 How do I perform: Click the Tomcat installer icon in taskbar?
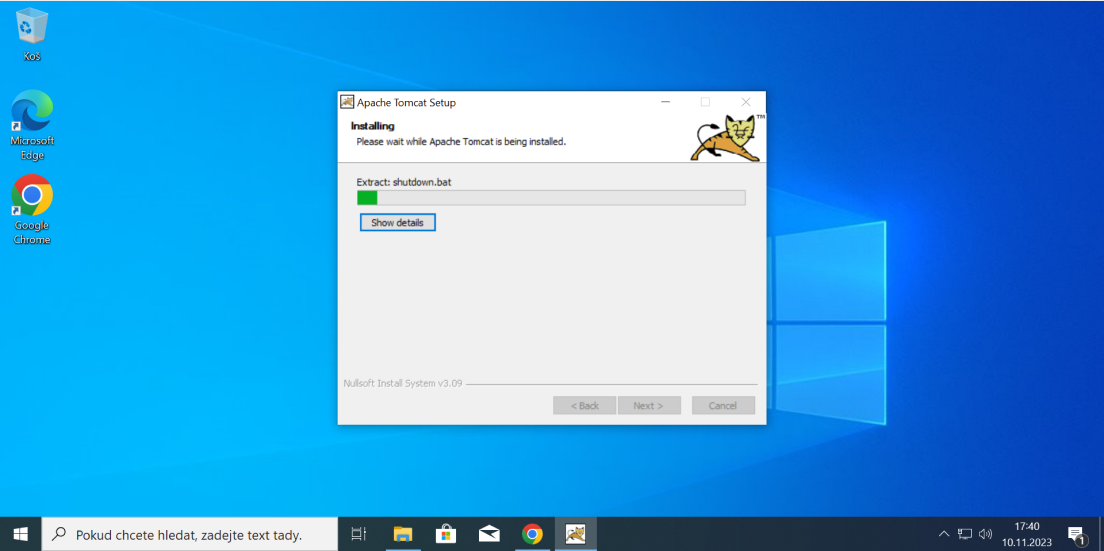tap(575, 534)
